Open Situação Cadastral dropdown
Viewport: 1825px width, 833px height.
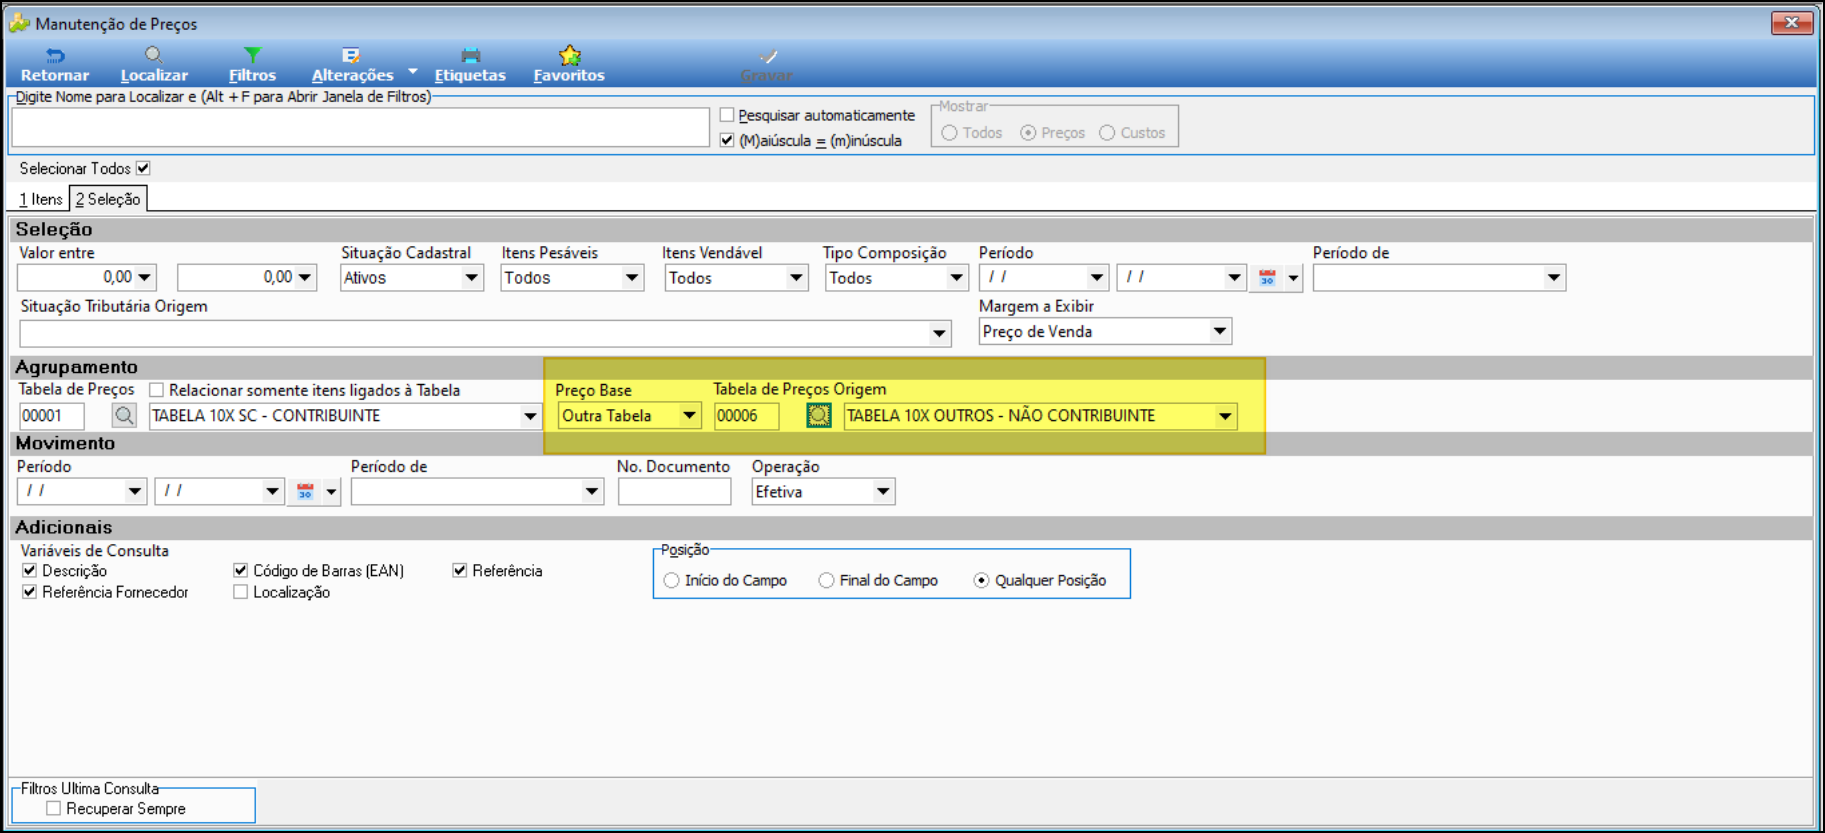pyautogui.click(x=471, y=278)
